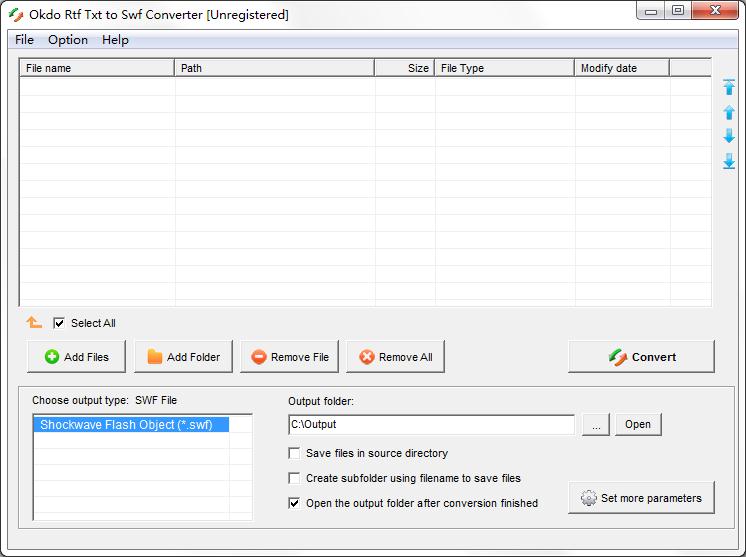Enable Create subfolder using filename option

point(294,478)
